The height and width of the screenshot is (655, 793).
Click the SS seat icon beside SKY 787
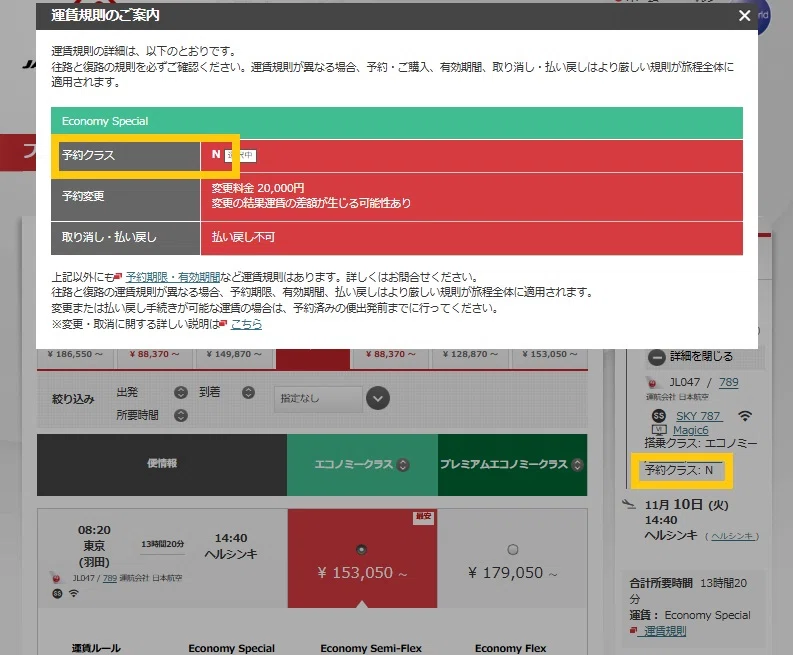coord(658,416)
